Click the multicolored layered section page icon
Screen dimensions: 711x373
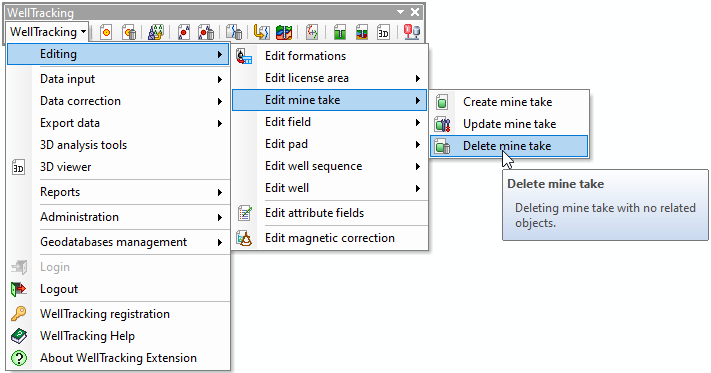pos(361,32)
